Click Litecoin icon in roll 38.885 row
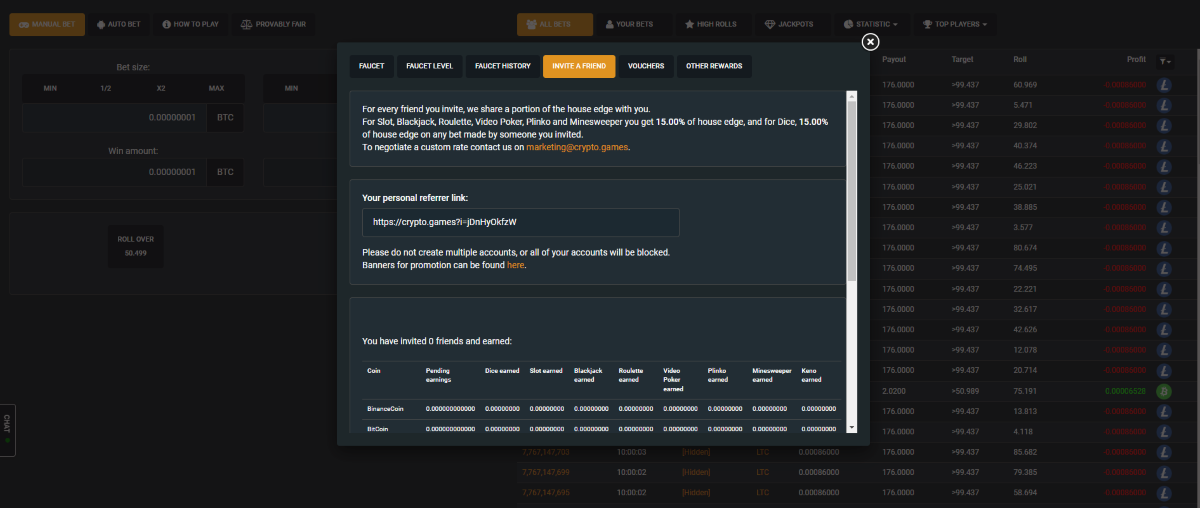This screenshot has height=508, width=1200. 1164,207
